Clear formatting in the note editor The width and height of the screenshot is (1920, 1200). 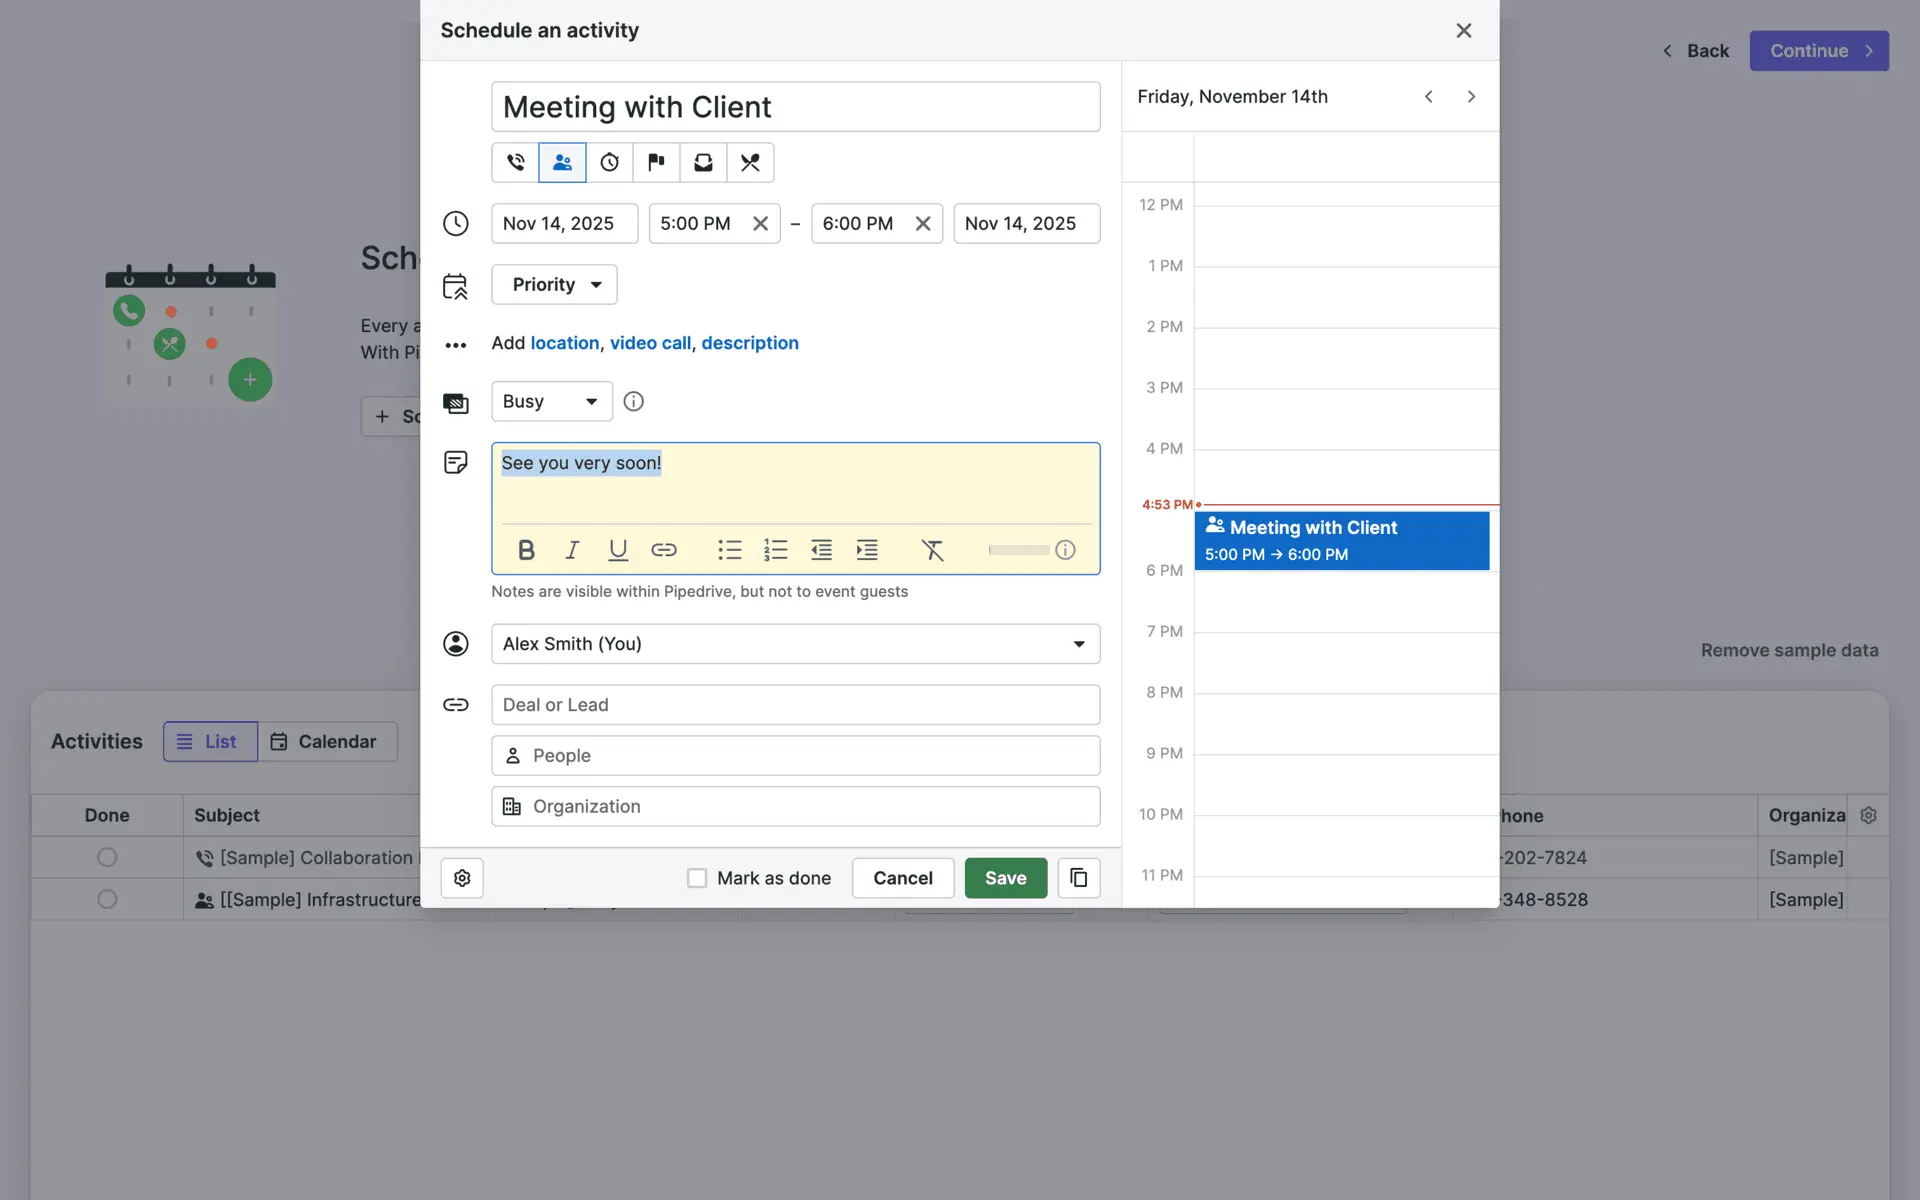(932, 550)
